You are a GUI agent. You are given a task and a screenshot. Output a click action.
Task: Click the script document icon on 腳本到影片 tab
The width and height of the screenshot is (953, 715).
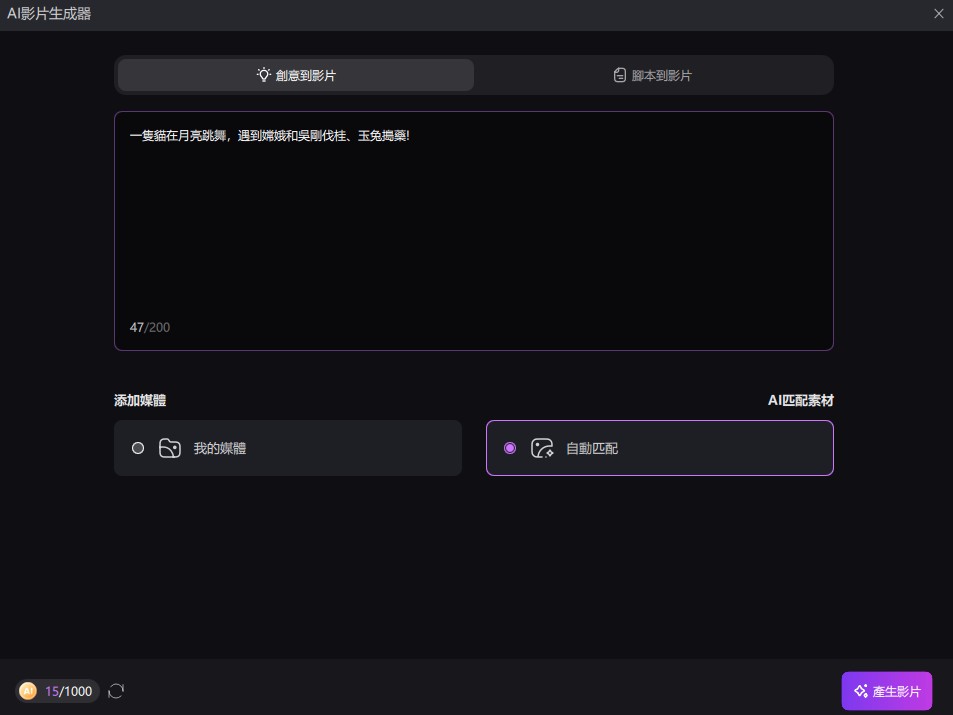[619, 75]
